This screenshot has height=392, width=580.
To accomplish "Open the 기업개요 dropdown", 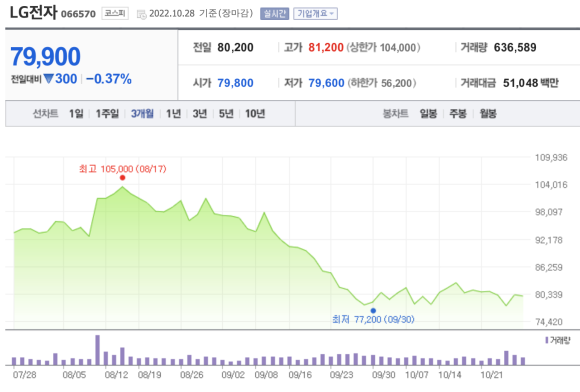I will tap(316, 14).
